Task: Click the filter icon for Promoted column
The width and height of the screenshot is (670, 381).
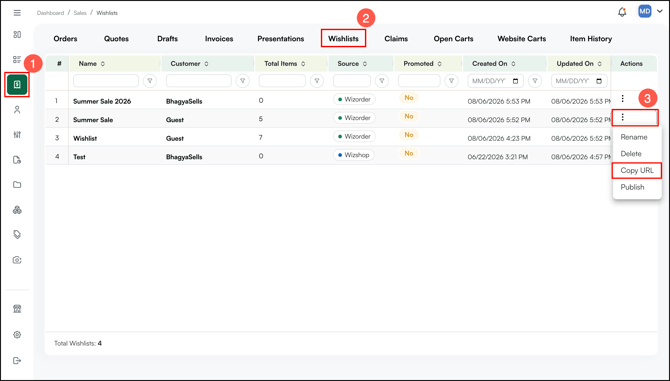Action: [x=451, y=81]
